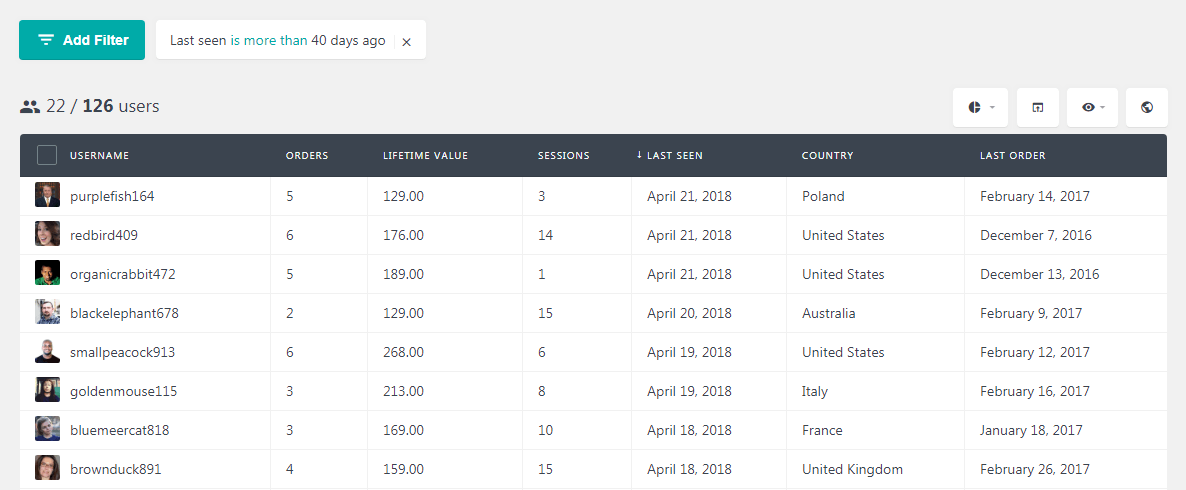The width and height of the screenshot is (1186, 490).
Task: Click orders value 2 for blackelephant678
Action: pyautogui.click(x=290, y=313)
